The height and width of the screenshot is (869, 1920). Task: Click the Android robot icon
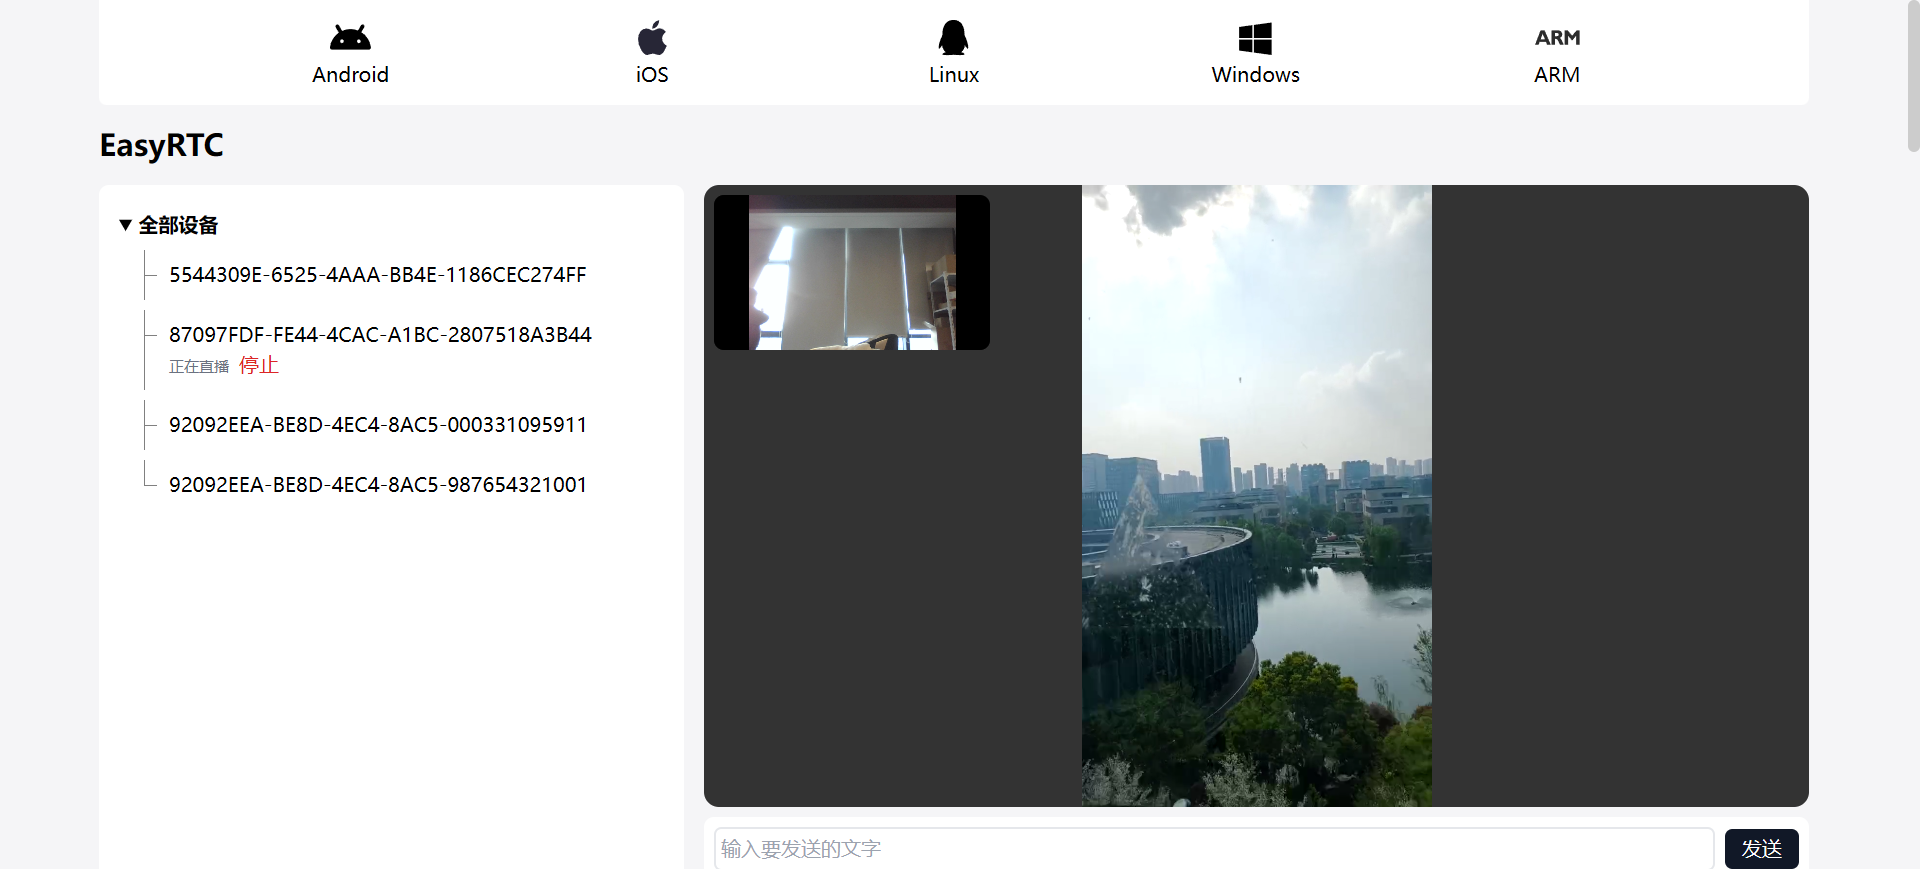350,38
